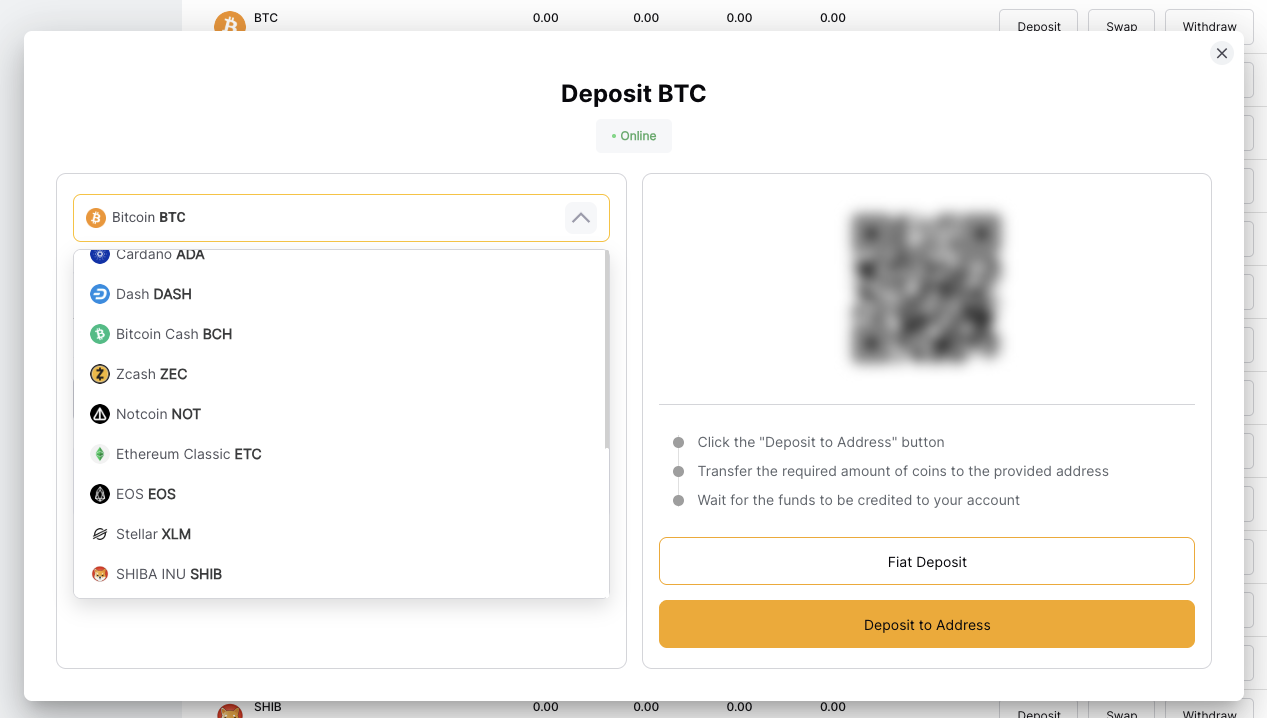
Task: Click the Cardano ADA coin icon
Action: pos(98,254)
